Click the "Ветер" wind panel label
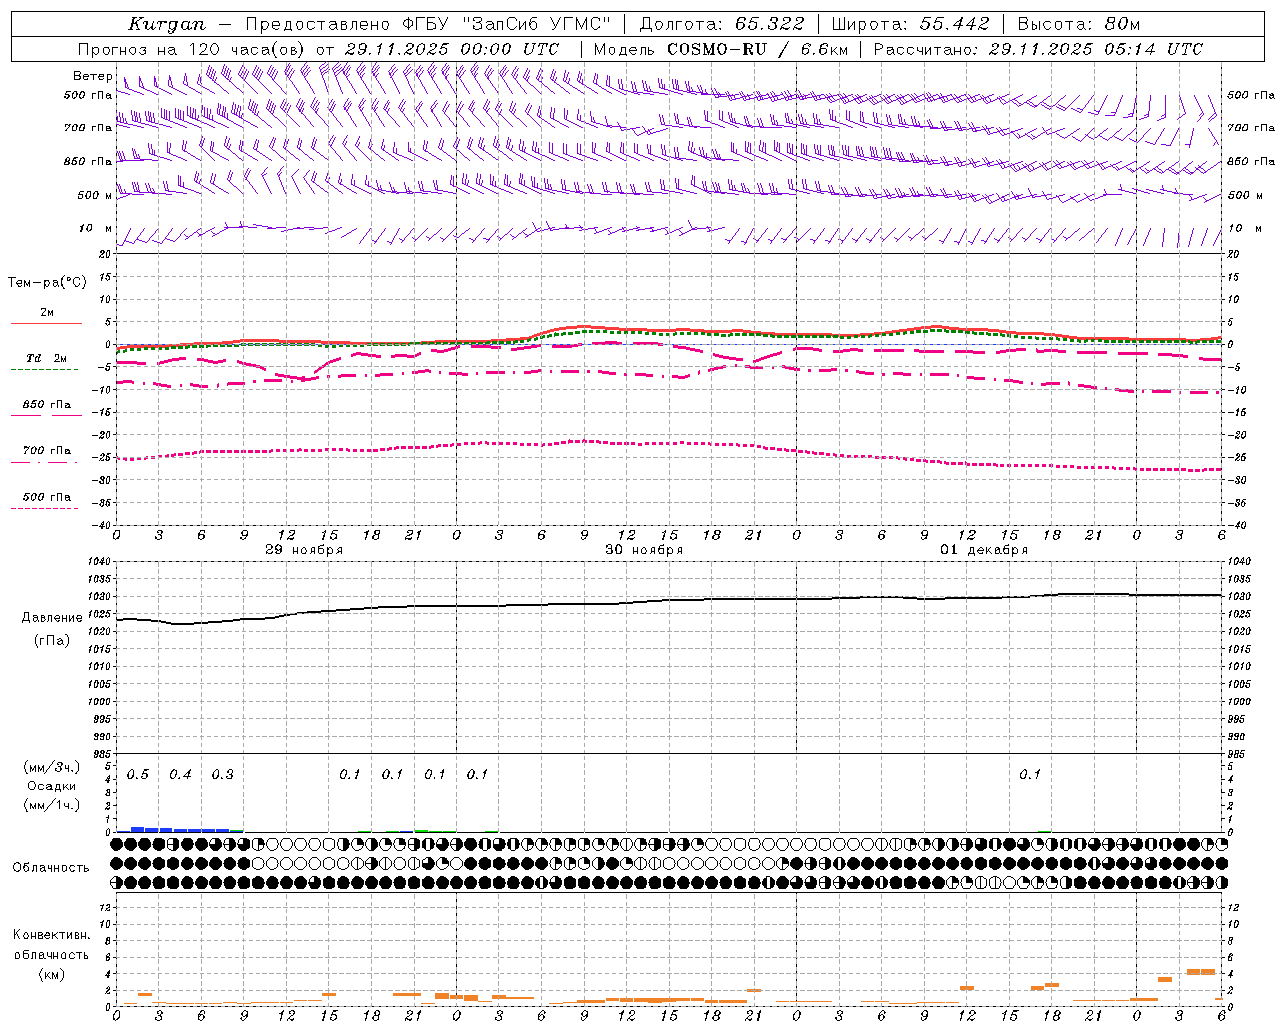The height and width of the screenshot is (1024, 1280). pyautogui.click(x=92, y=76)
